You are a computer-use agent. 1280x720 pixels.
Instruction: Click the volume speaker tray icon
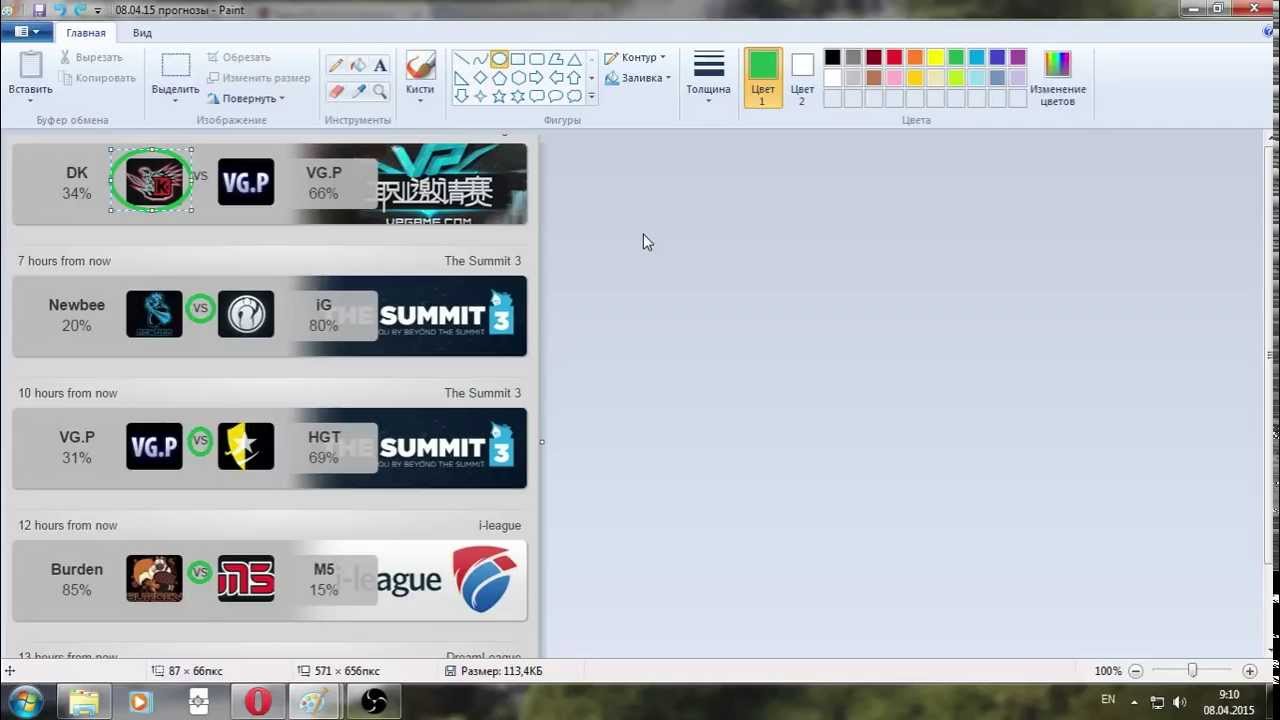click(1180, 702)
